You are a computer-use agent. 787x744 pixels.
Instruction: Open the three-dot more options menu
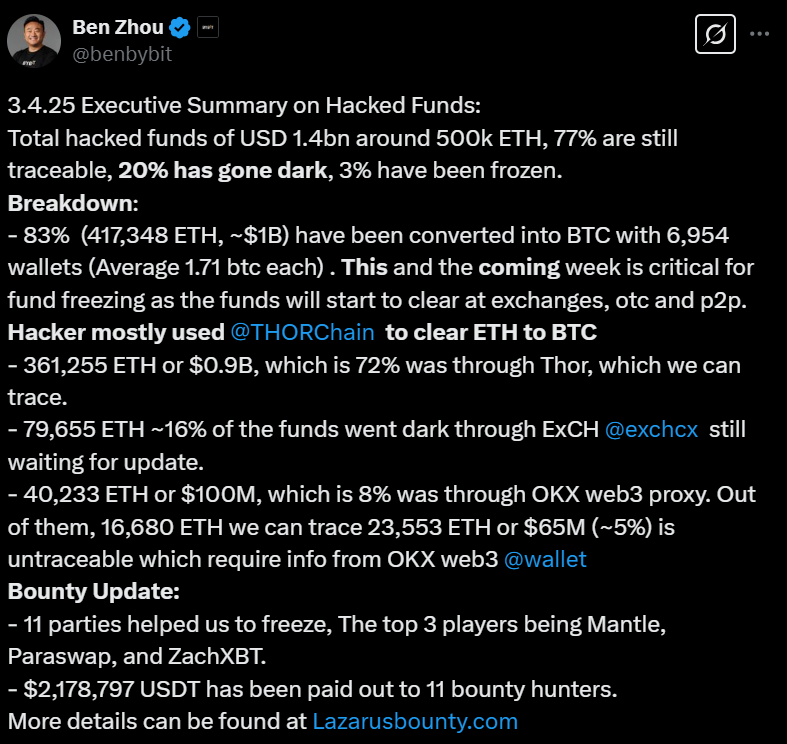tap(760, 34)
